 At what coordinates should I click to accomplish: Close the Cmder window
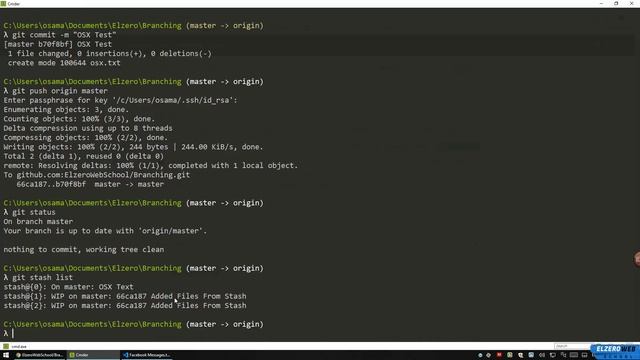coord(631,4)
